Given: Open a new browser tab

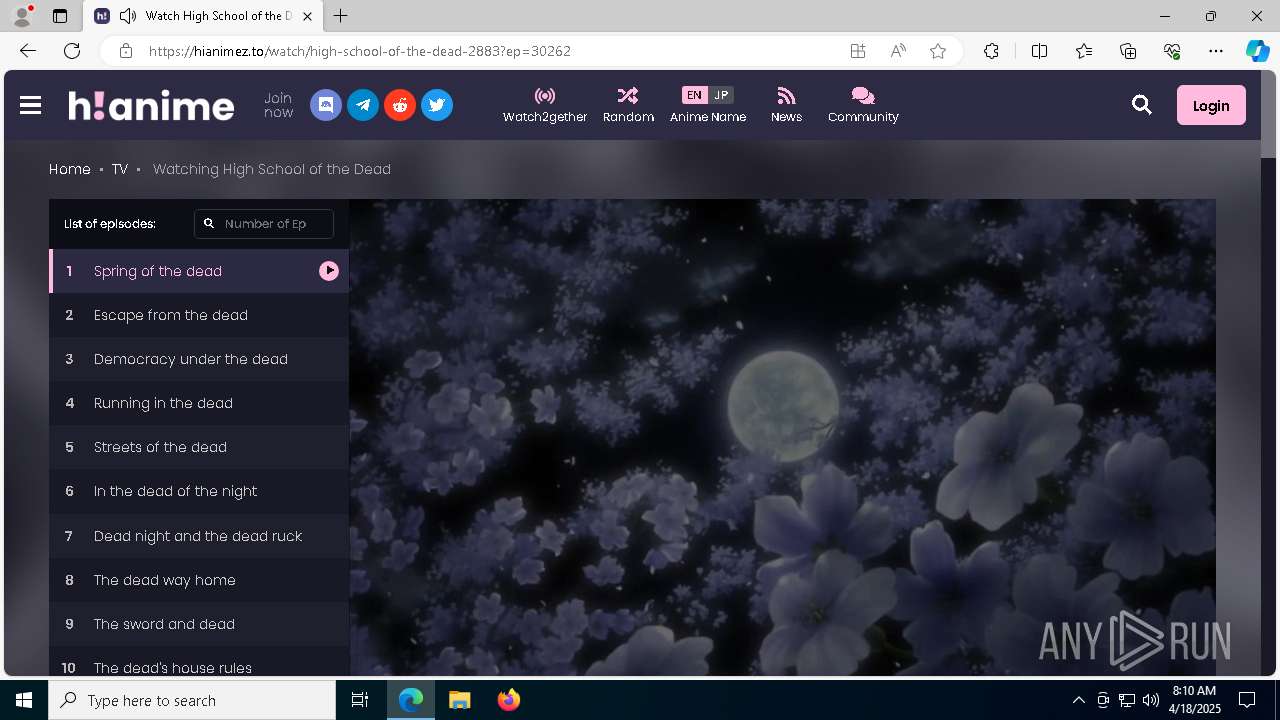Looking at the screenshot, I should 341,16.
